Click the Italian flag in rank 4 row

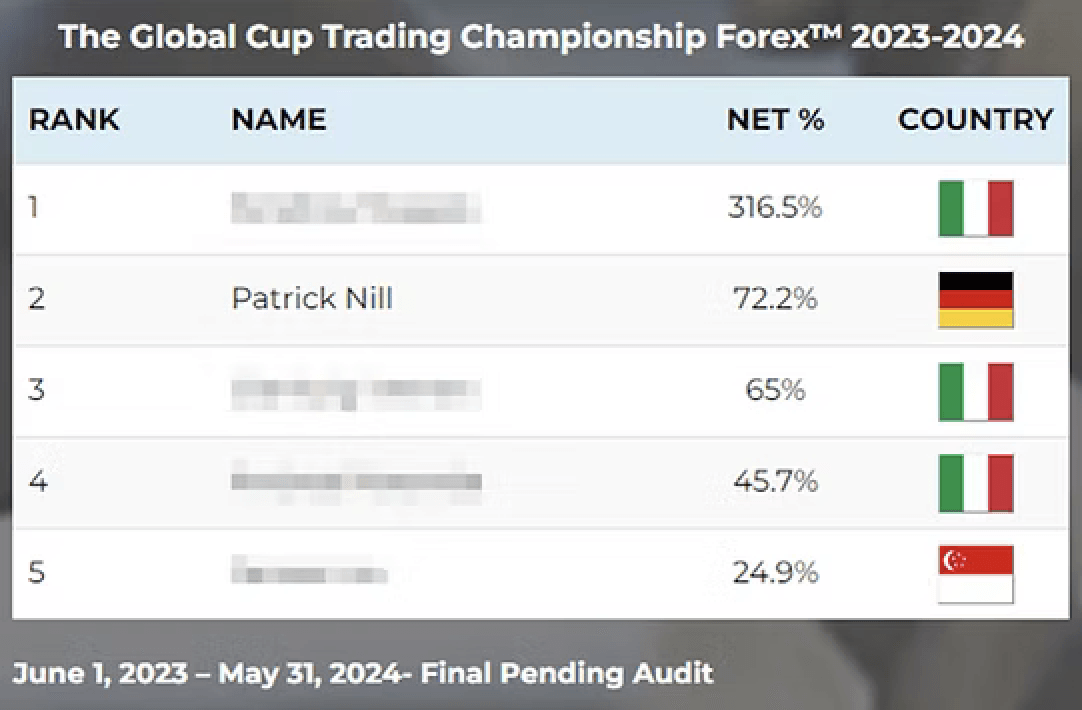click(x=975, y=482)
